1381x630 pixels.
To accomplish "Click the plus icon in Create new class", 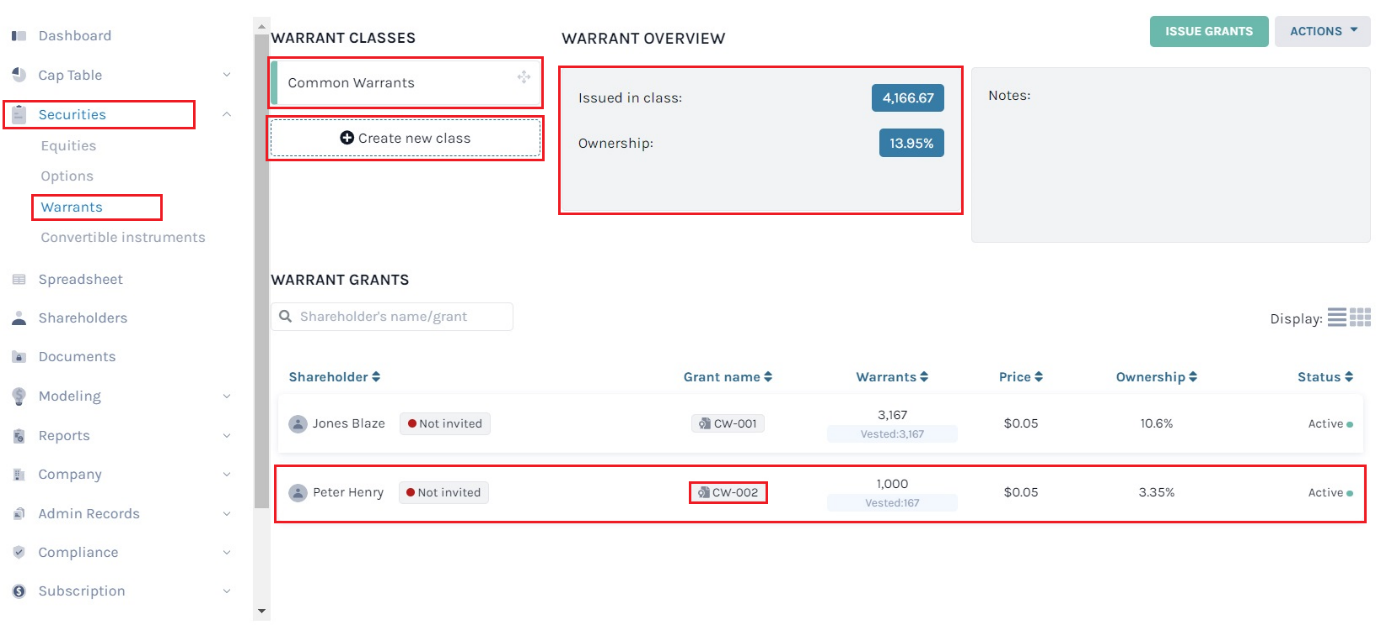I will (347, 138).
